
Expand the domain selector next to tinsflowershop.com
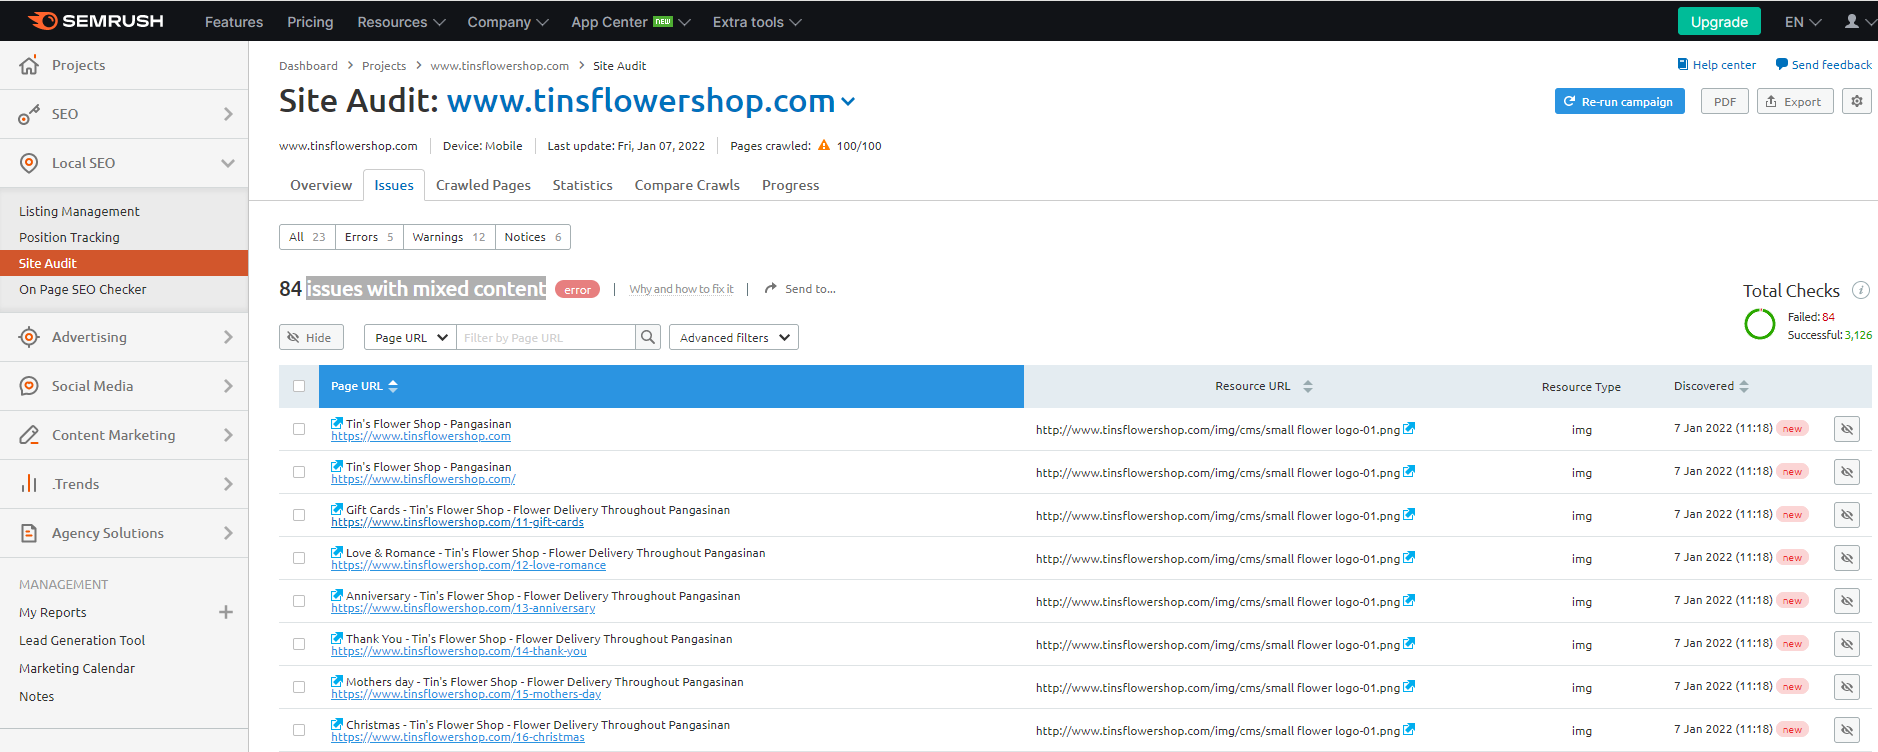coord(848,101)
